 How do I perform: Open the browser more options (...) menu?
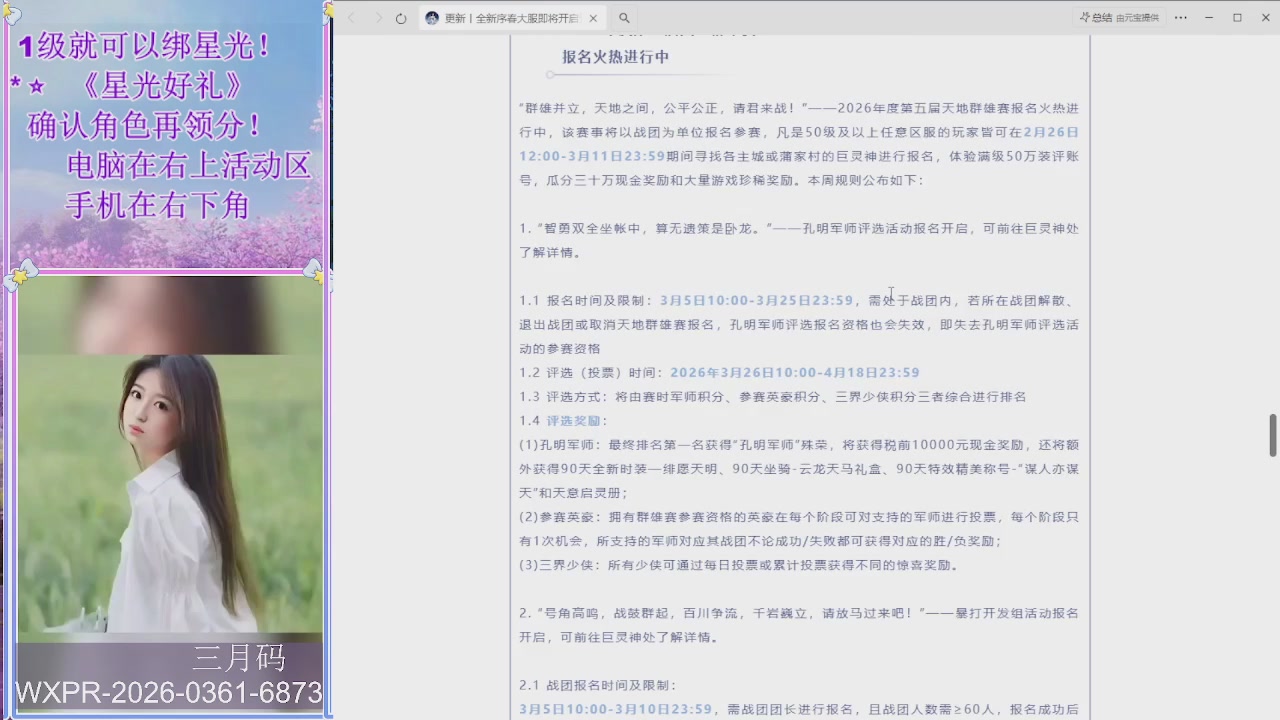1181,17
